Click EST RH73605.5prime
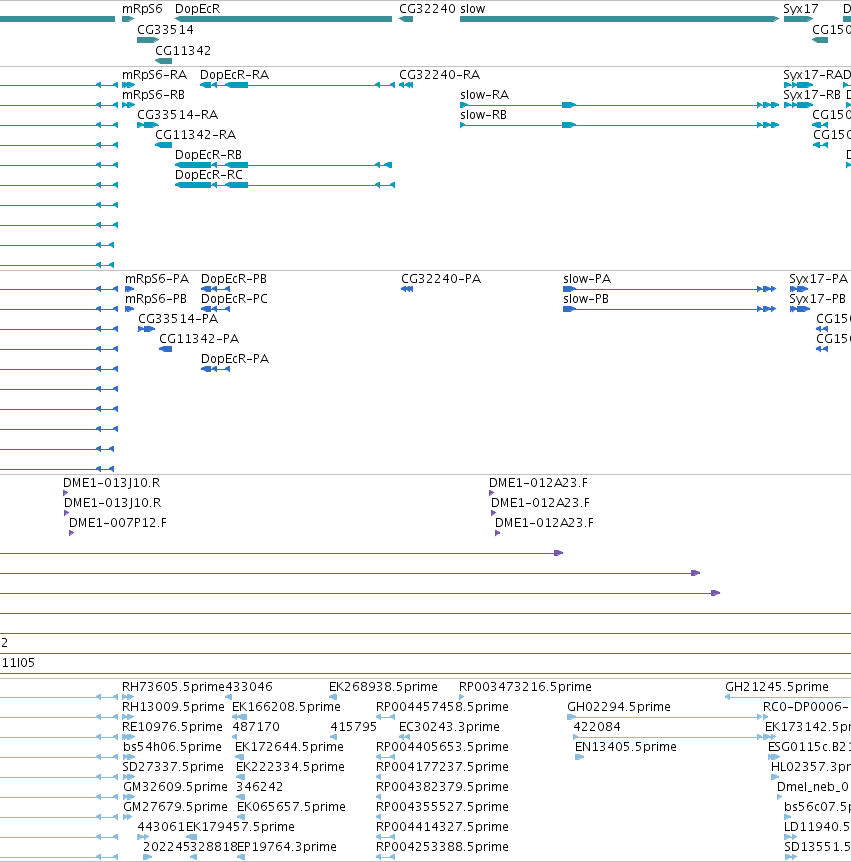This screenshot has width=851, height=862. 173,687
